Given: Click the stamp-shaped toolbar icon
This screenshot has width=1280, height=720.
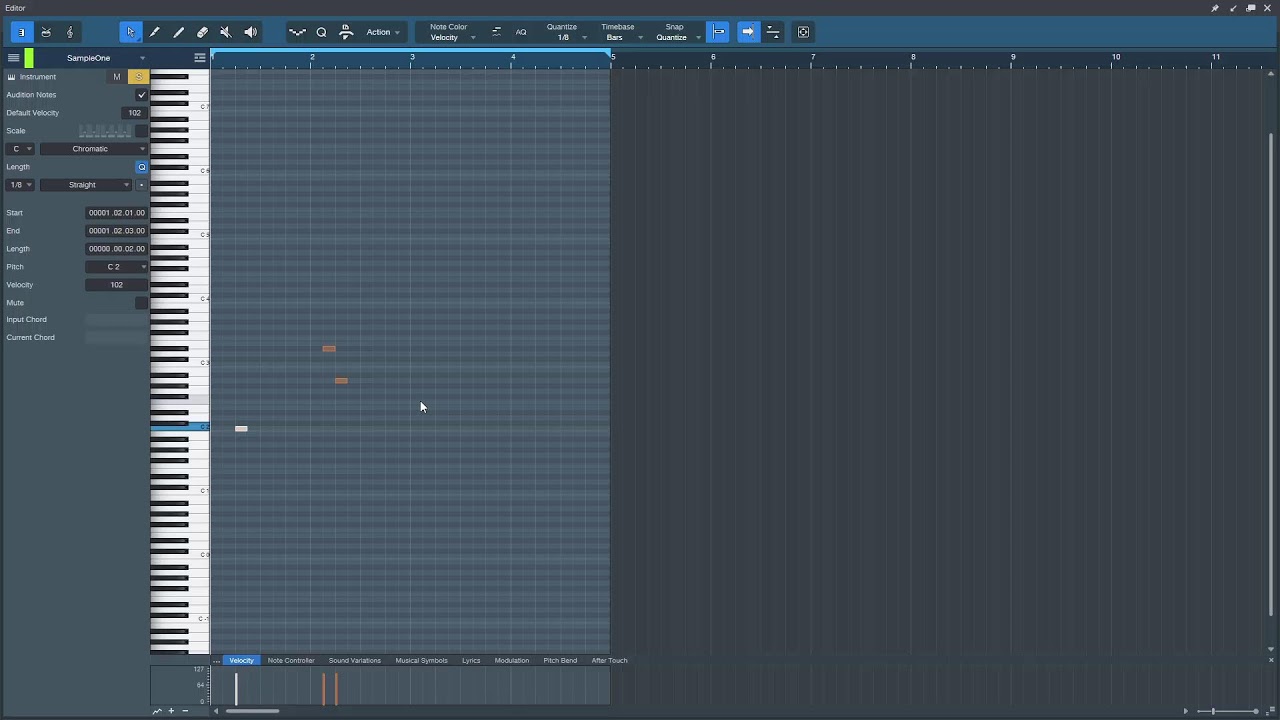Looking at the screenshot, I should click(346, 32).
